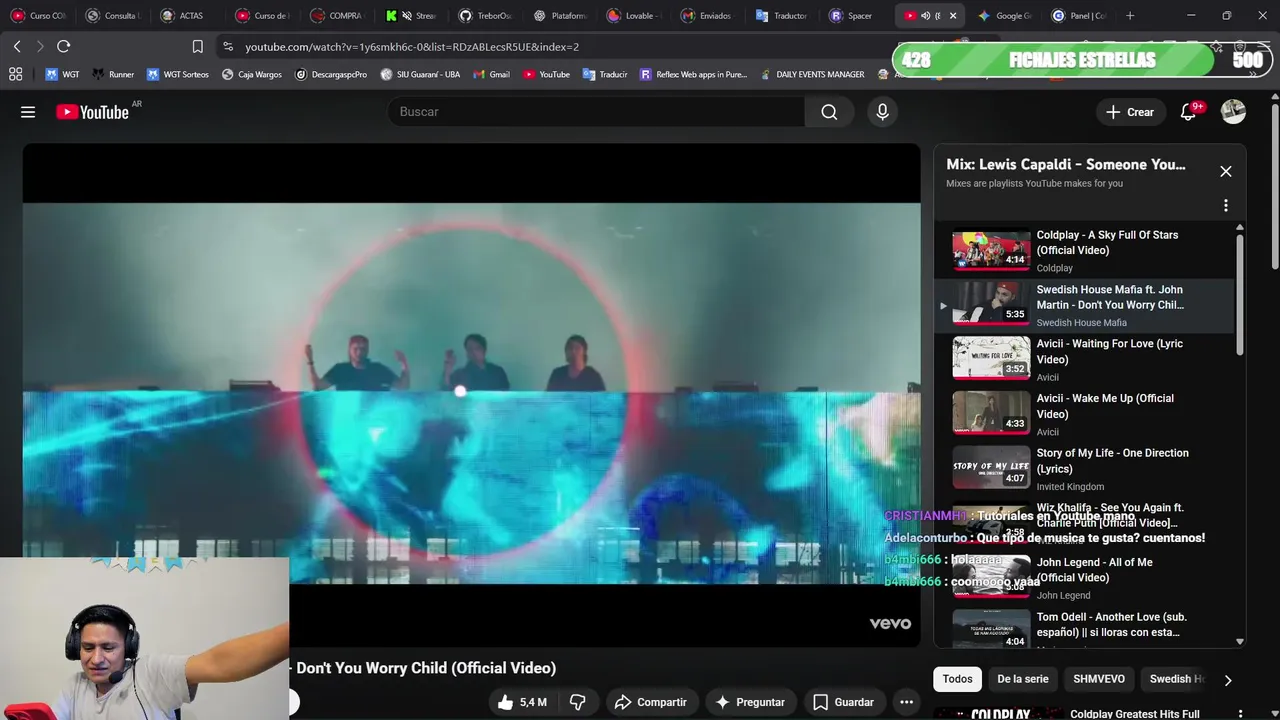Switch to the COMPRA browser tab

337,16
